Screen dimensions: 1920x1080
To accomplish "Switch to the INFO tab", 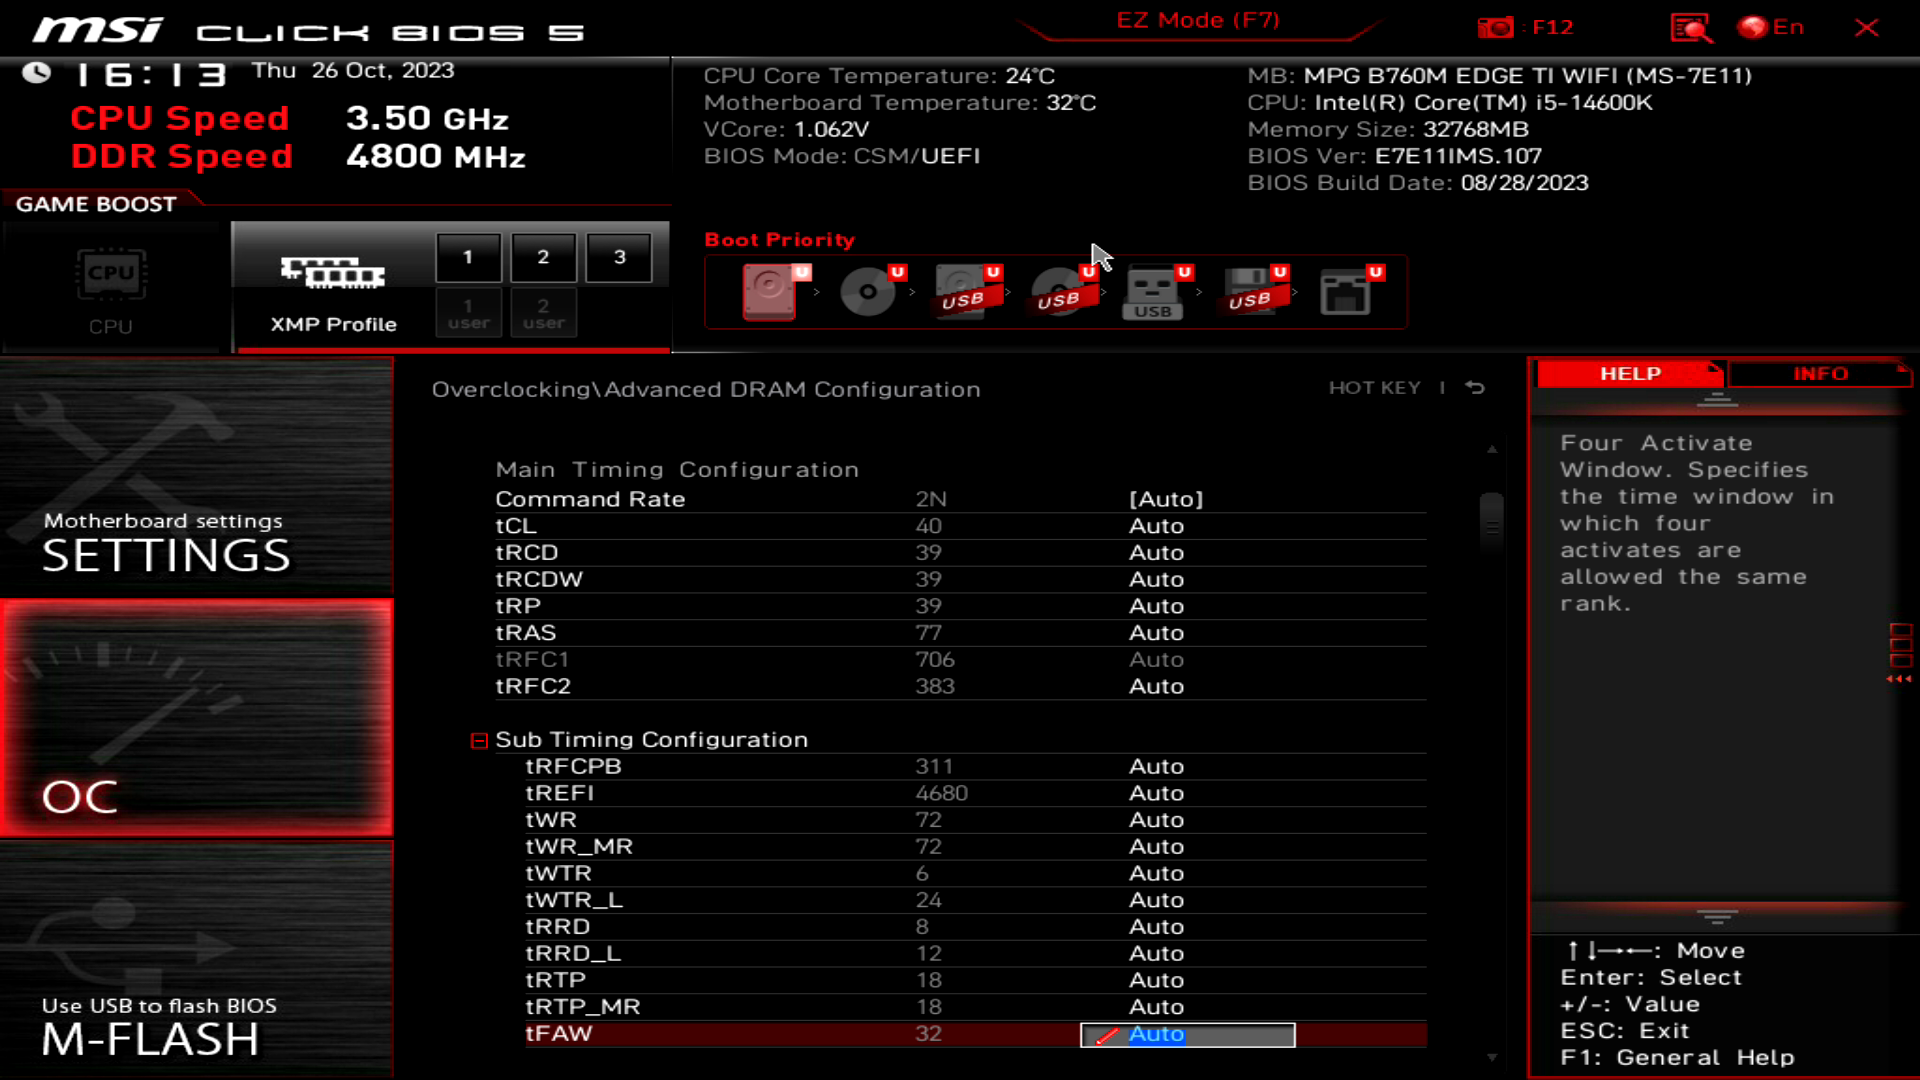I will coord(1819,373).
